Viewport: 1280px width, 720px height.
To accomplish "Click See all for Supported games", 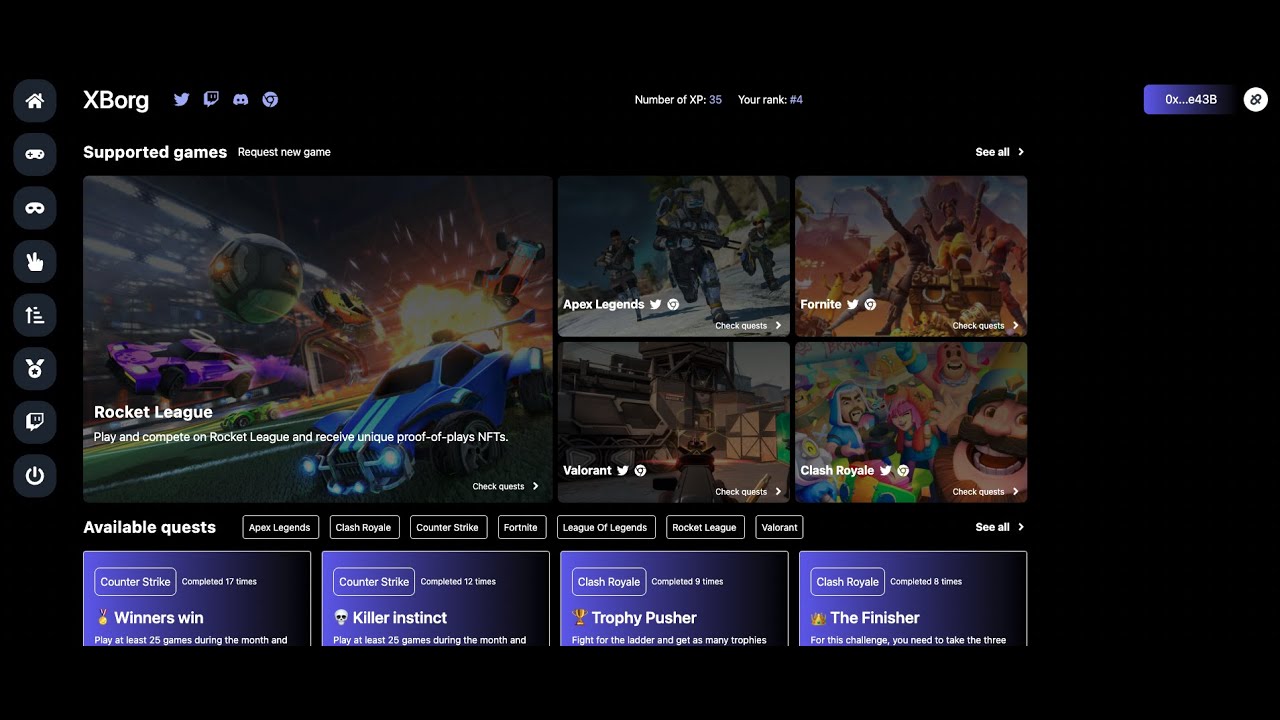I will coord(1000,152).
